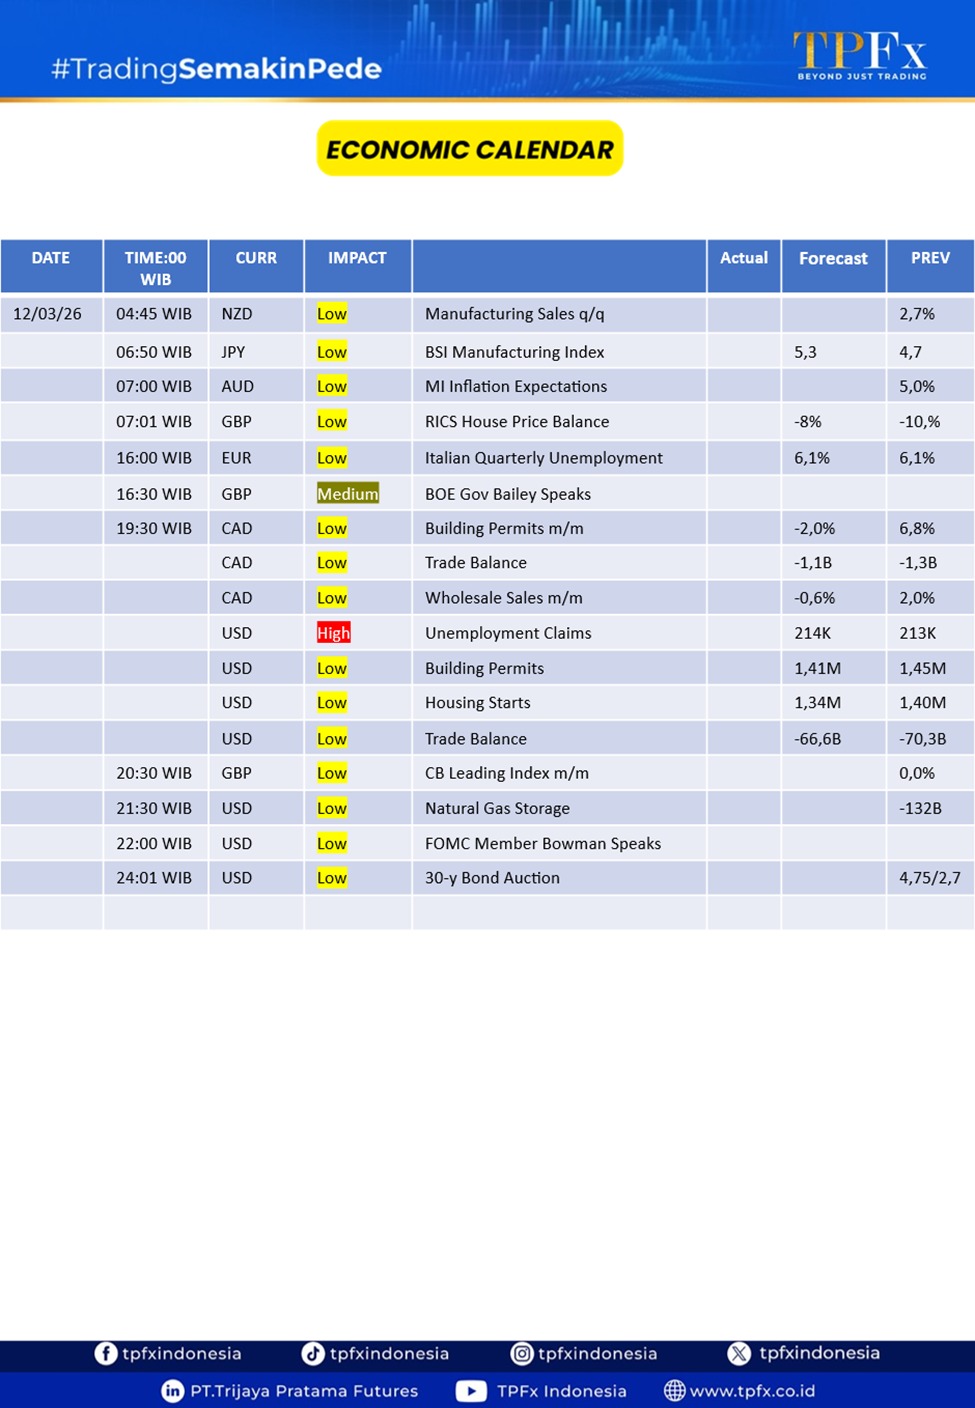Select the red High impact label

pos(333,633)
